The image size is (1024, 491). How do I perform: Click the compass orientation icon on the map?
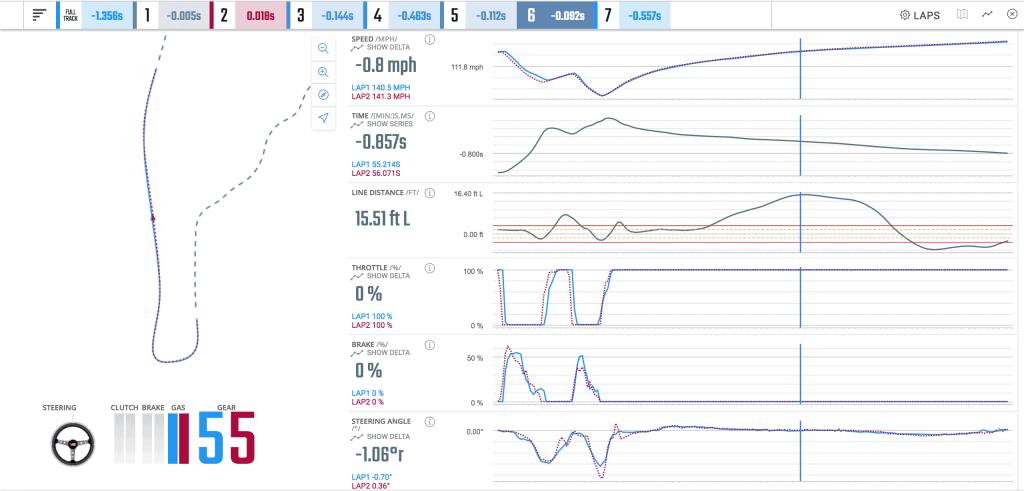[323, 95]
